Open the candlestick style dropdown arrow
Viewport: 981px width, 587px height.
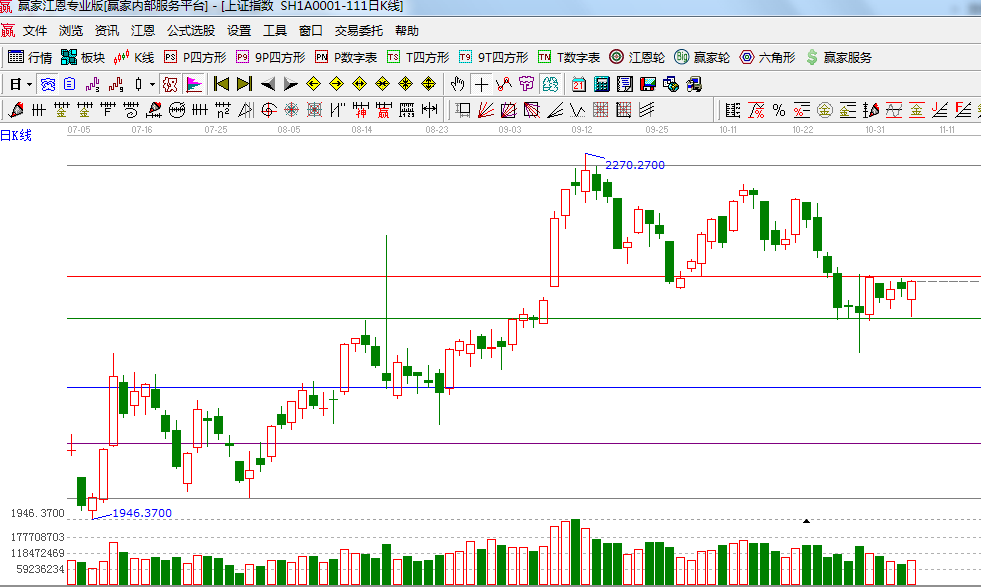click(151, 84)
